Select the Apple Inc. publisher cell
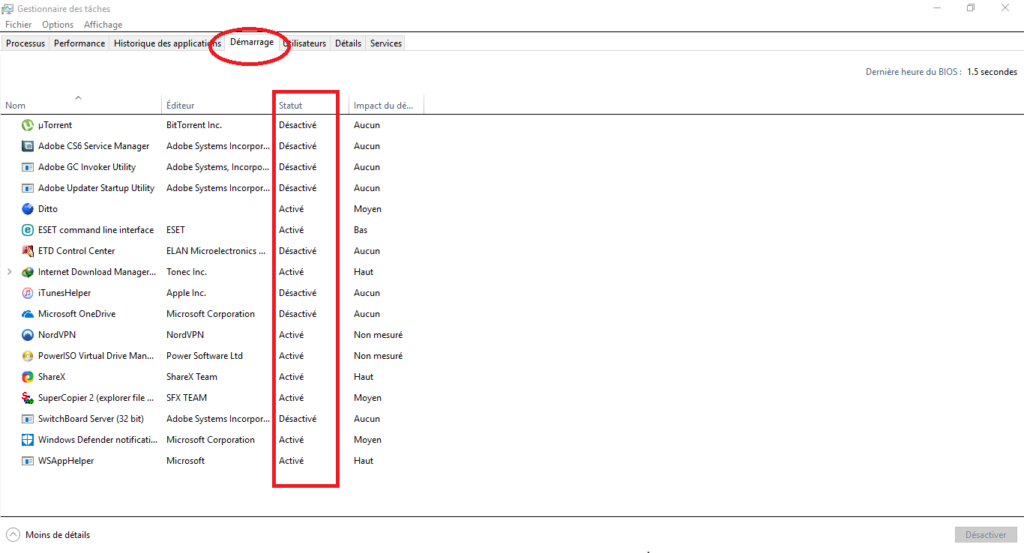The image size is (1024, 553). [186, 292]
